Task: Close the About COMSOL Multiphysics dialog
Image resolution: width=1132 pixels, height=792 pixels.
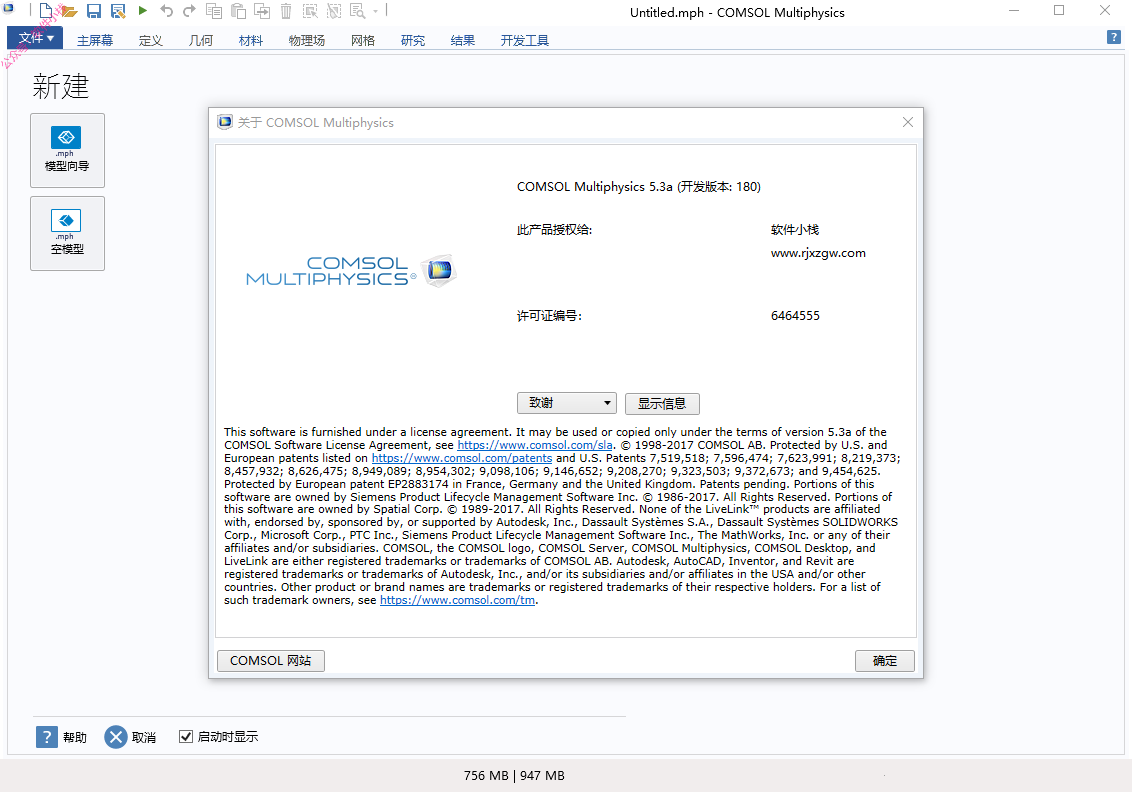Action: (908, 122)
